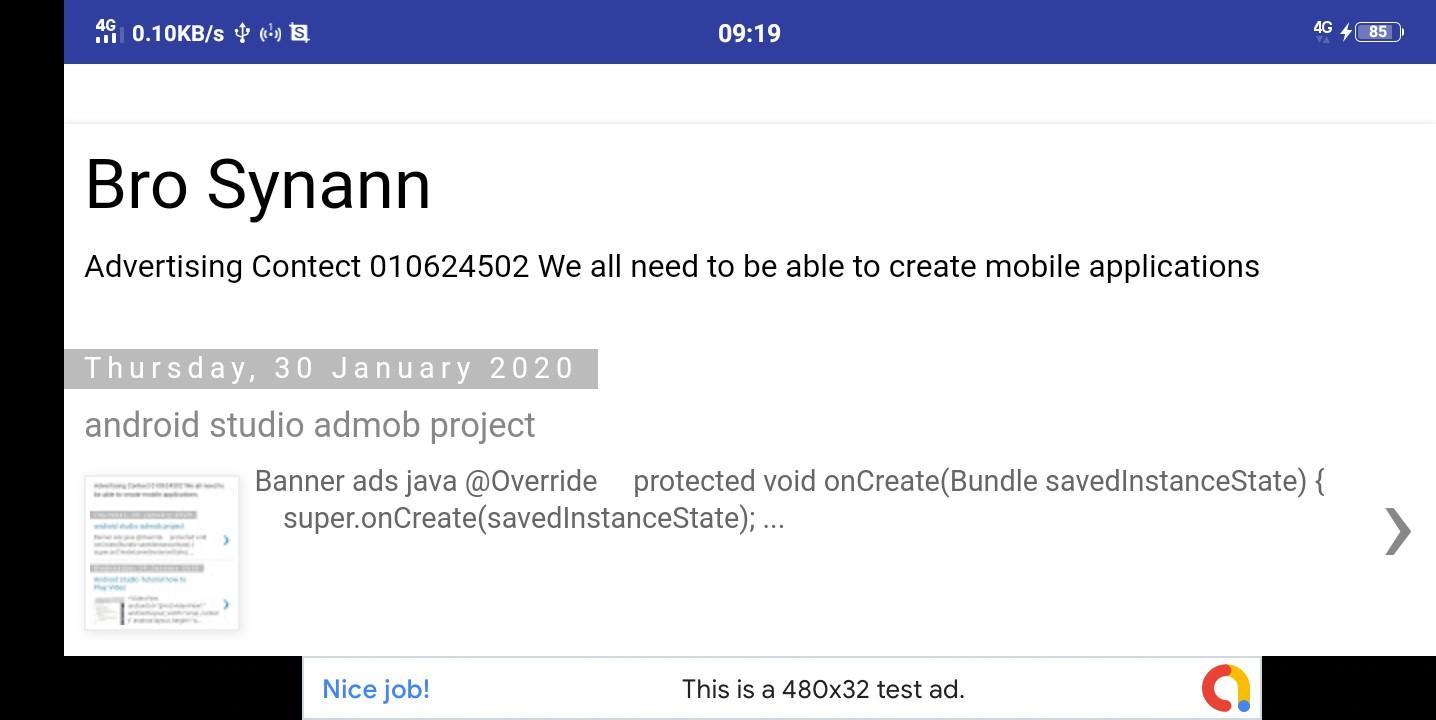
Task: Open the Bro Synann blog title
Action: pyautogui.click(x=258, y=185)
